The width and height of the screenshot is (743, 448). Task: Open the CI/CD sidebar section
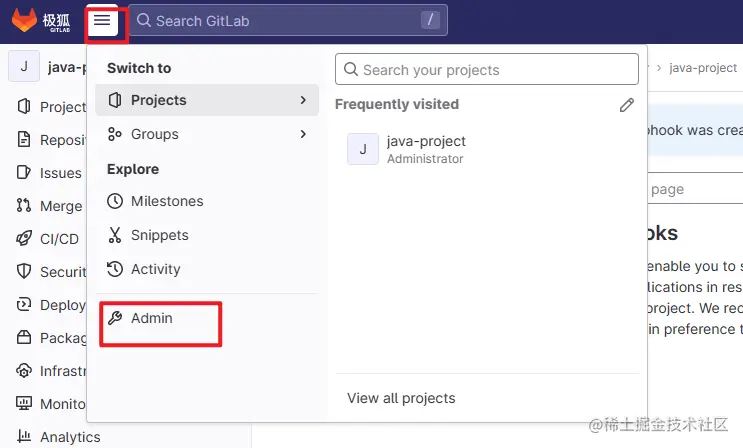coord(58,239)
